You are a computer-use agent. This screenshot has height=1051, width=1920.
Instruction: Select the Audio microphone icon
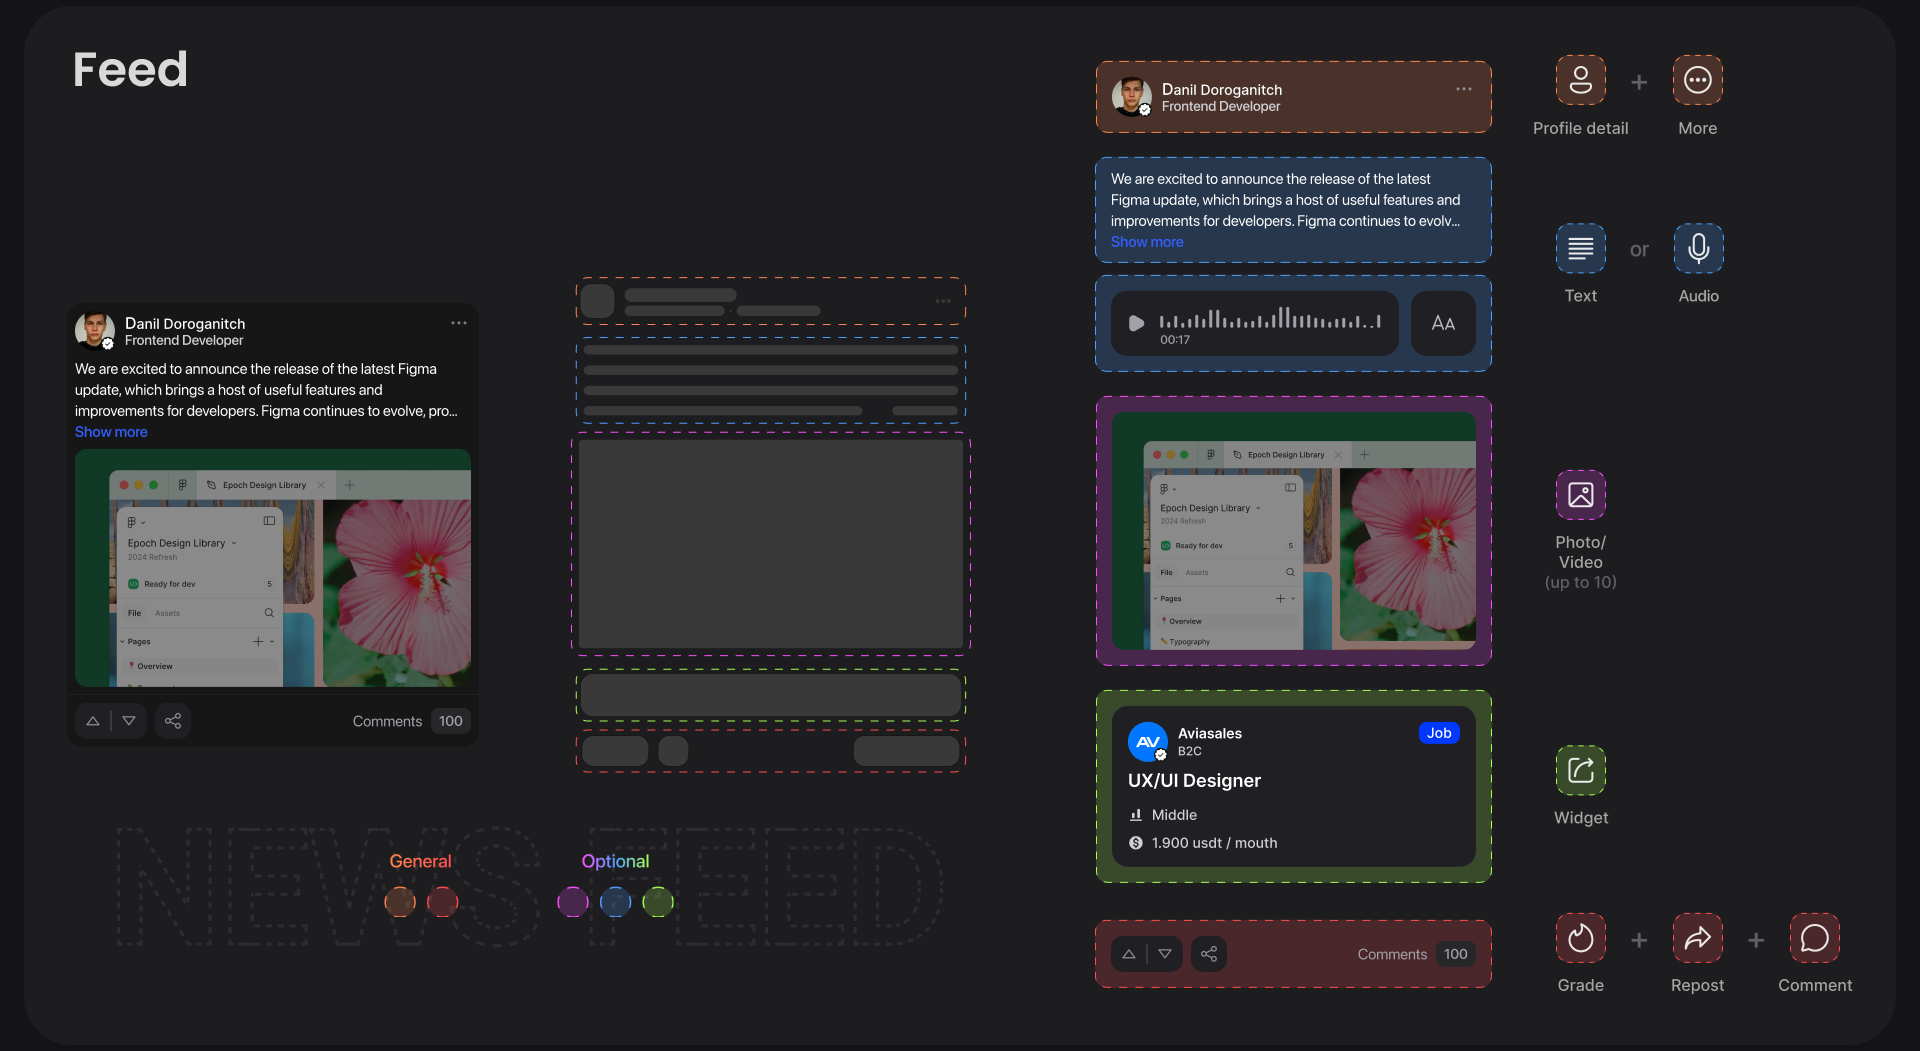coord(1698,248)
